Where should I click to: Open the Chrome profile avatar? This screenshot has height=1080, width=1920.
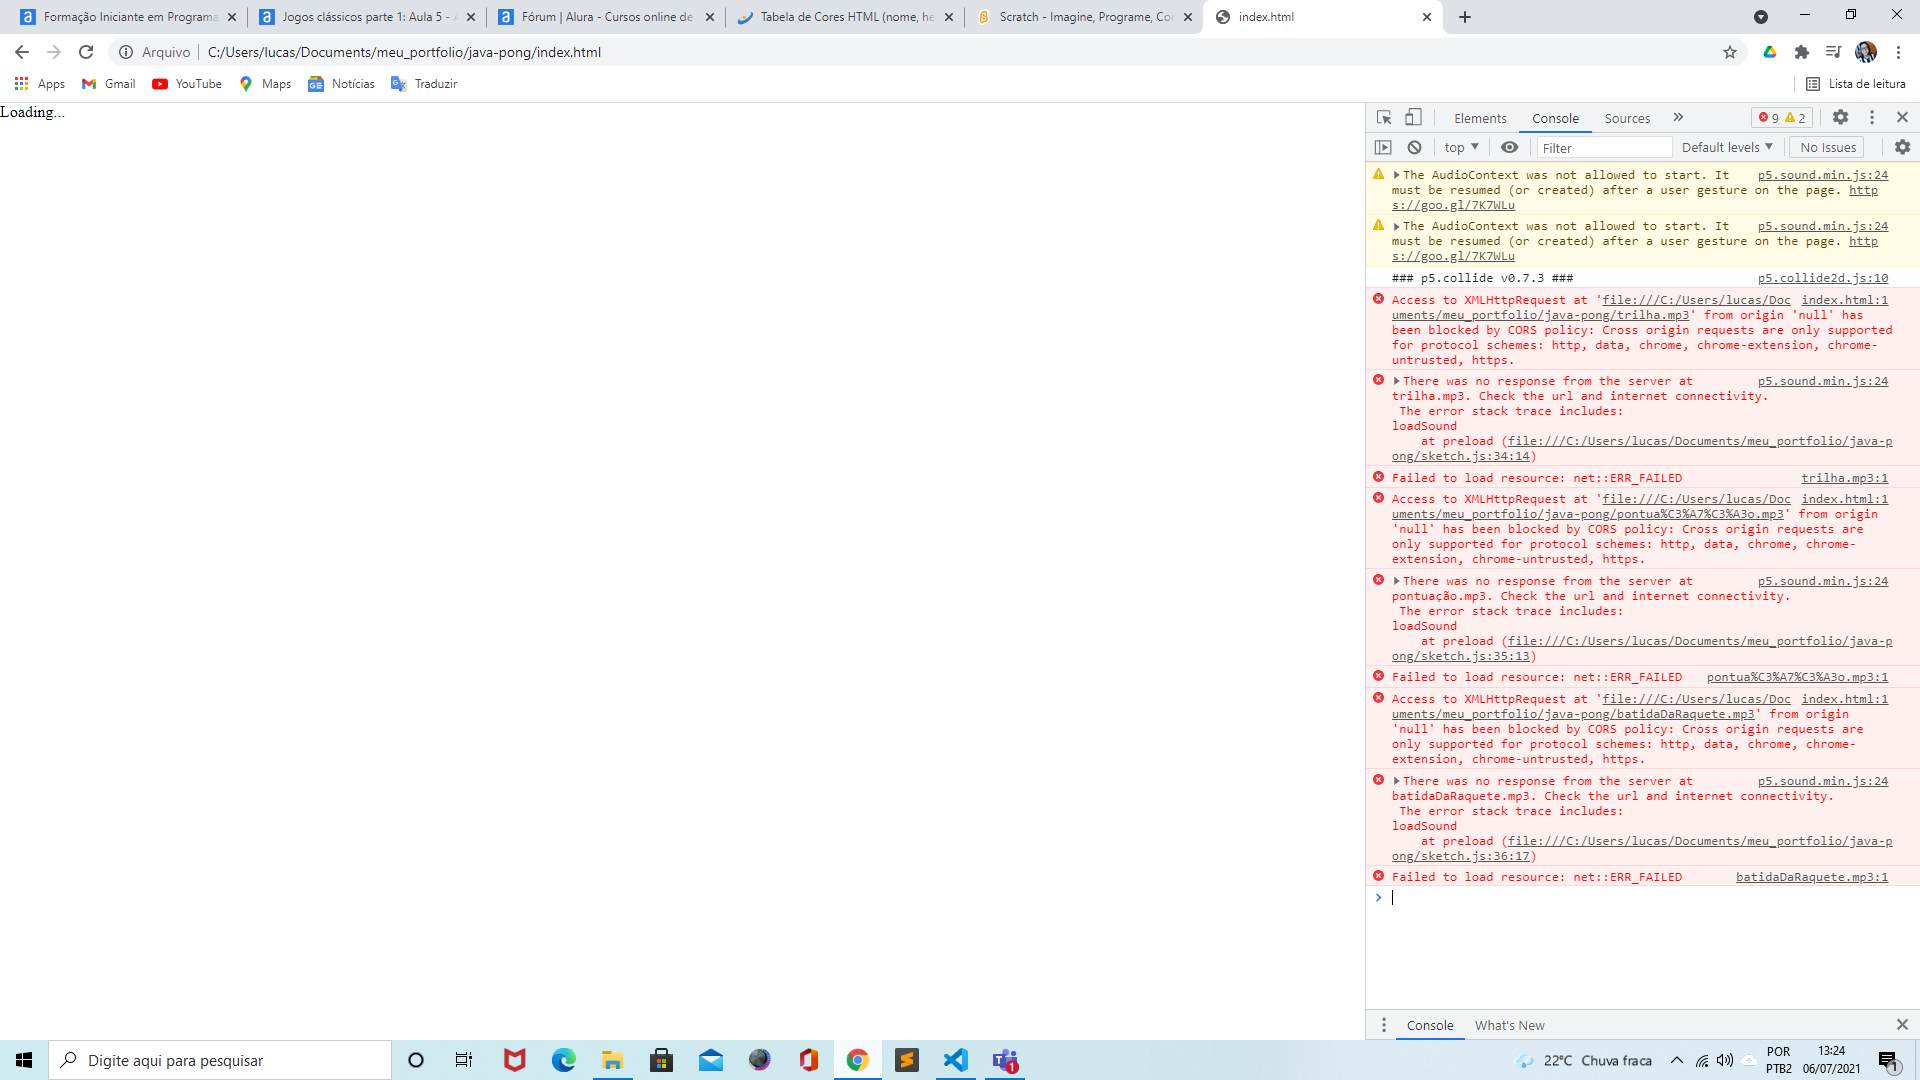[x=1866, y=52]
